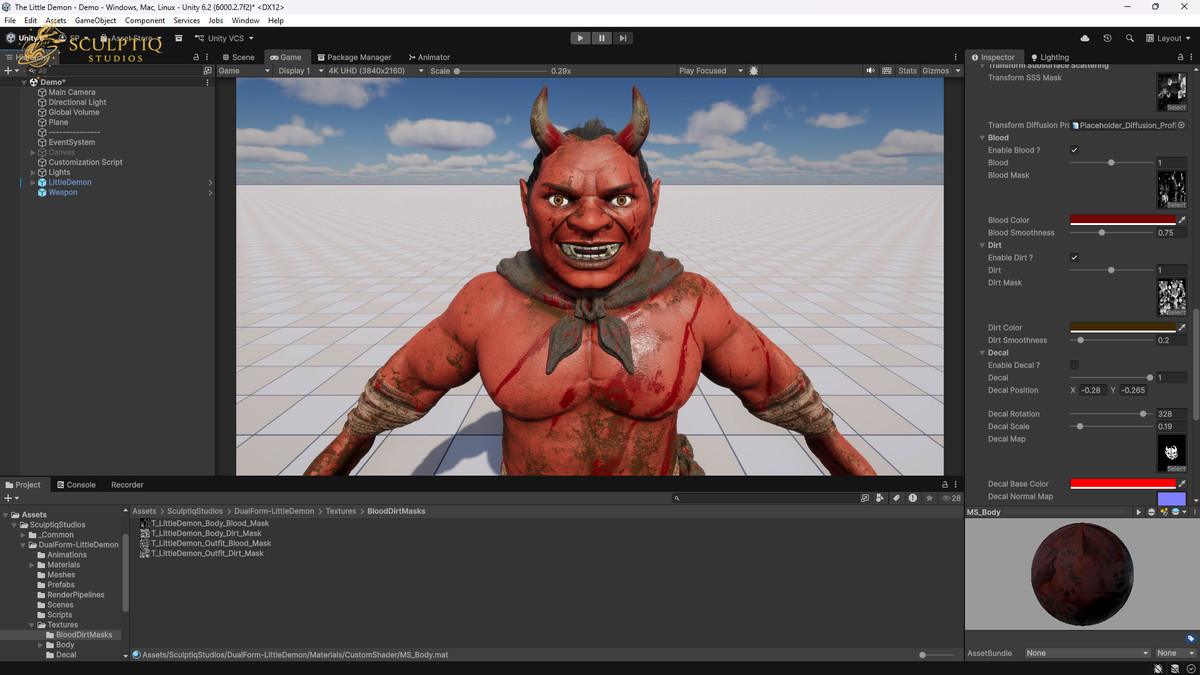Open the Inspector panel options menu
Viewport: 1200px width, 675px height.
[x=1190, y=57]
